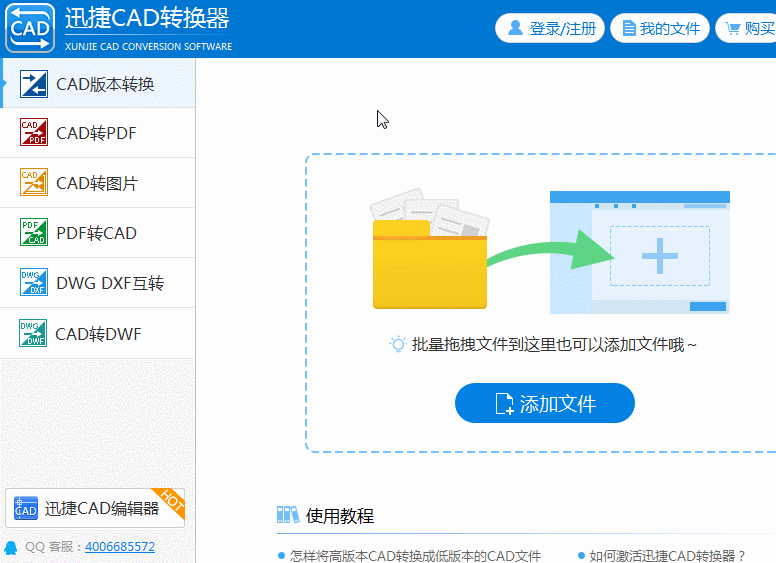Click the Xunjie CAD converter logo icon

tap(30, 28)
